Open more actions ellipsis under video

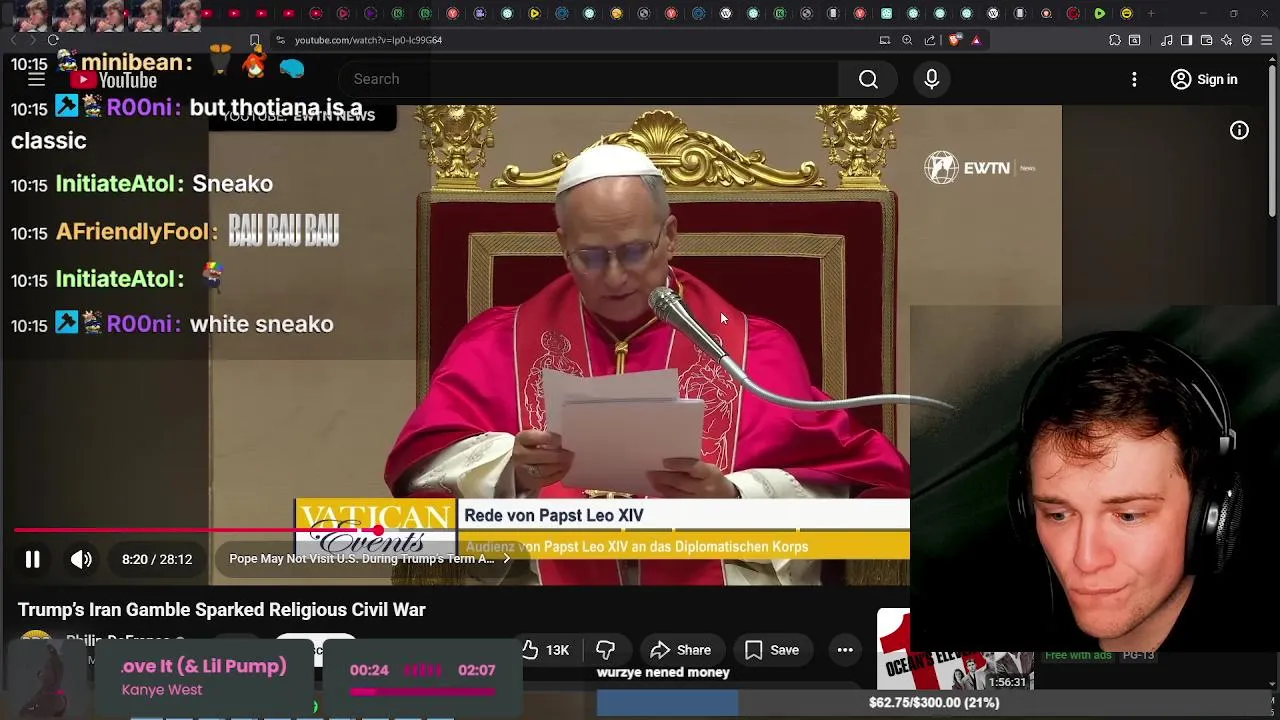pos(845,650)
